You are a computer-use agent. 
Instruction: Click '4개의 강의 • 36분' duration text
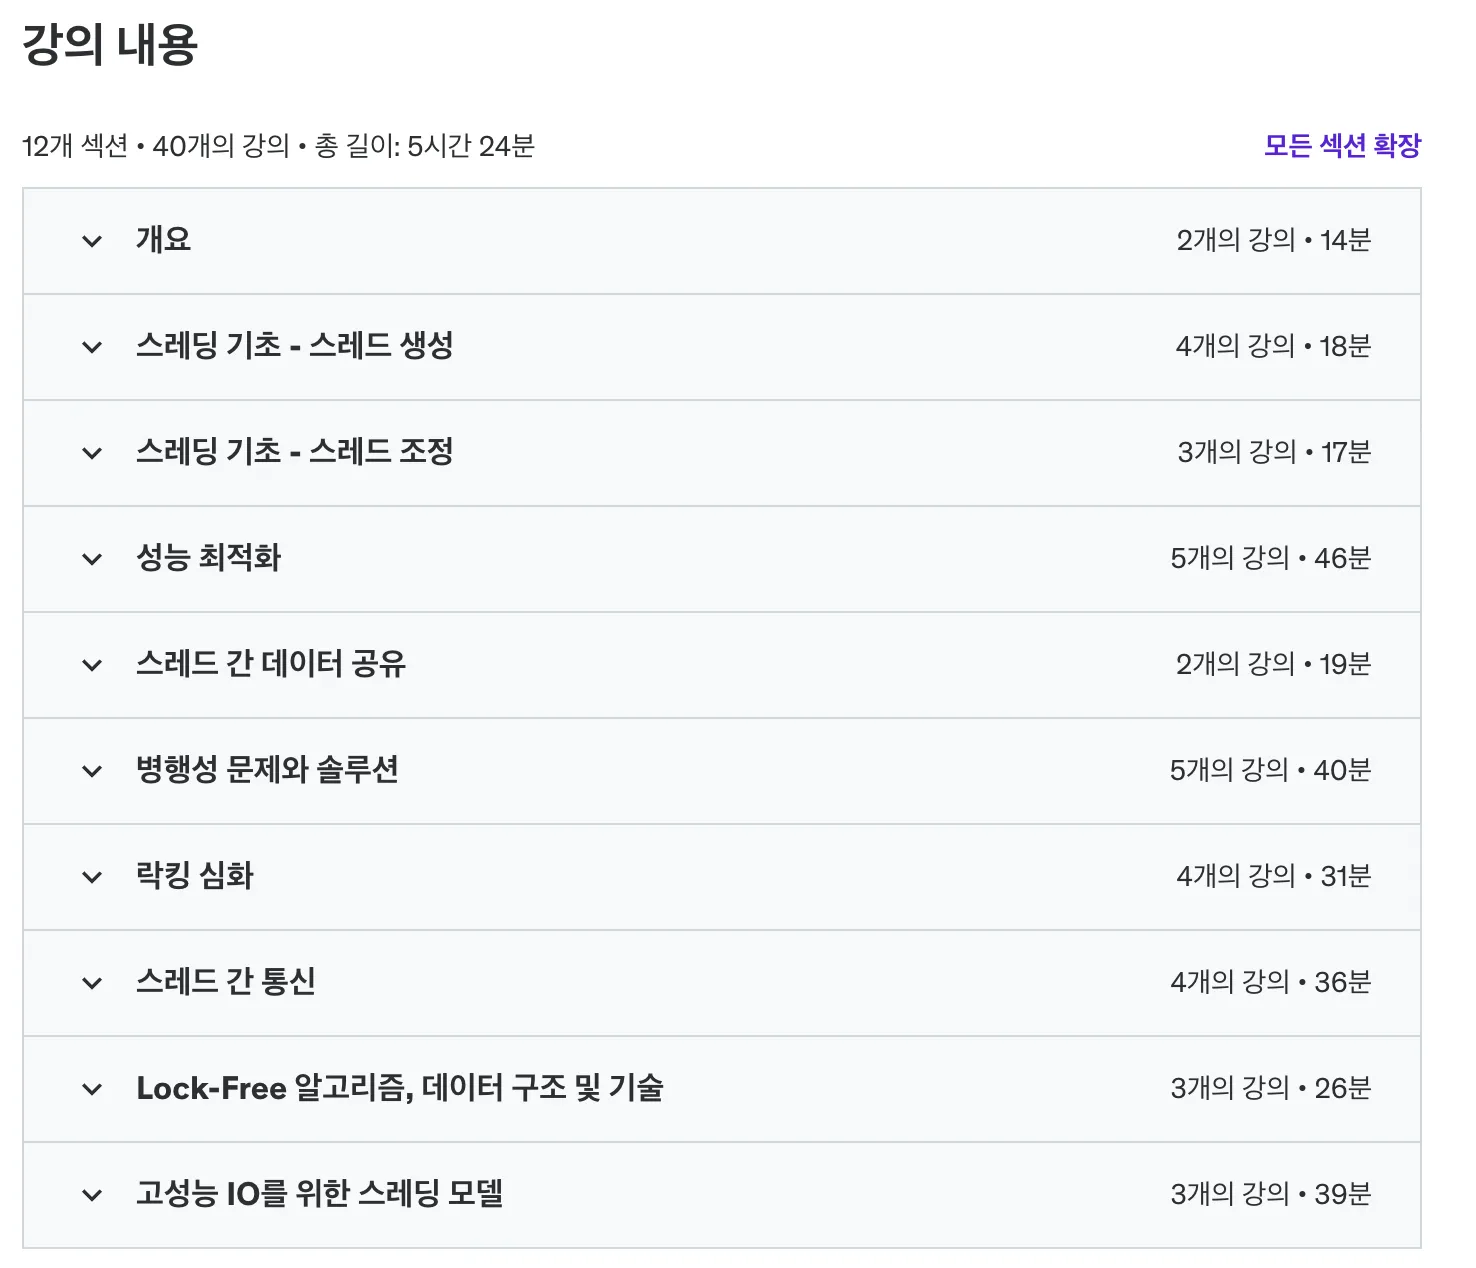(1270, 982)
